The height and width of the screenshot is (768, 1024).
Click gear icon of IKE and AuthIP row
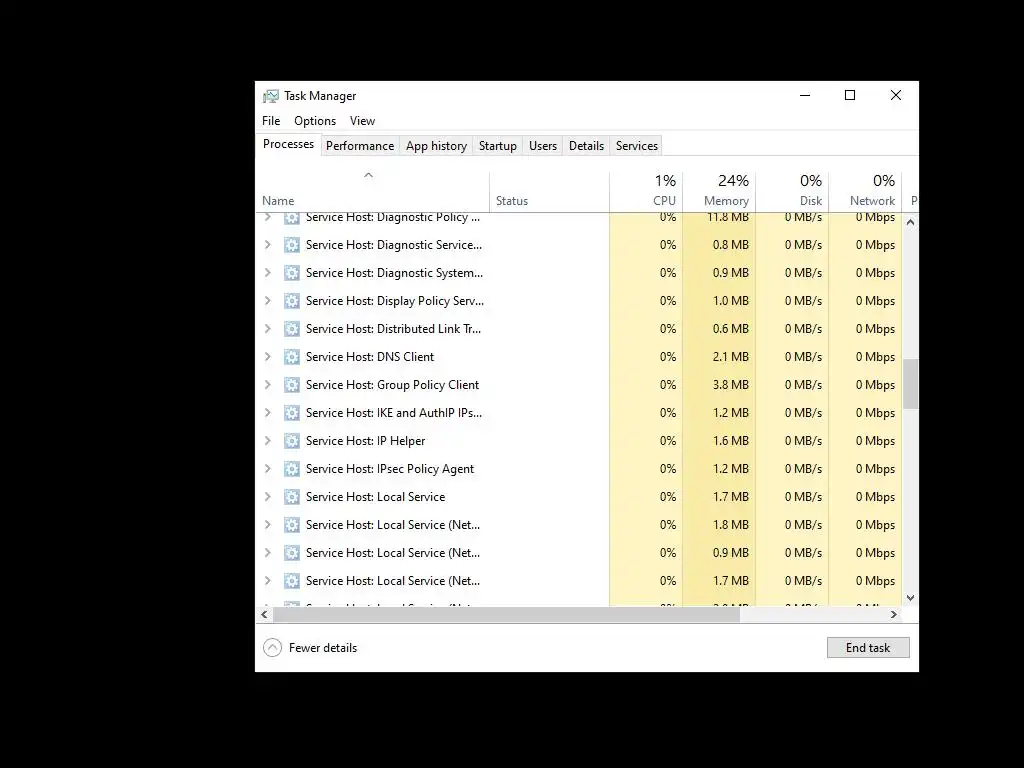click(x=292, y=413)
